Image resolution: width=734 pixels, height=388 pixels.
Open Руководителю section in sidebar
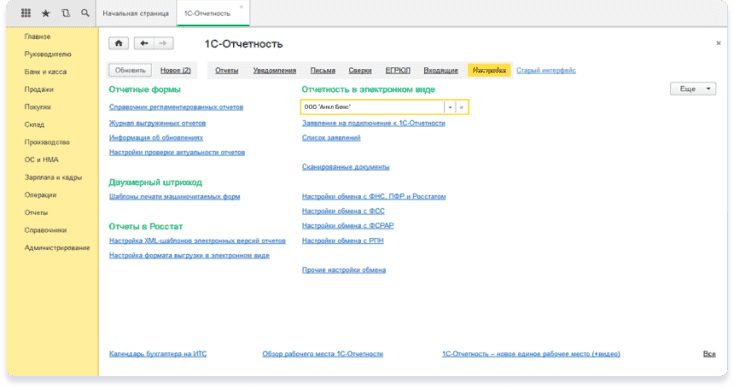pos(48,54)
